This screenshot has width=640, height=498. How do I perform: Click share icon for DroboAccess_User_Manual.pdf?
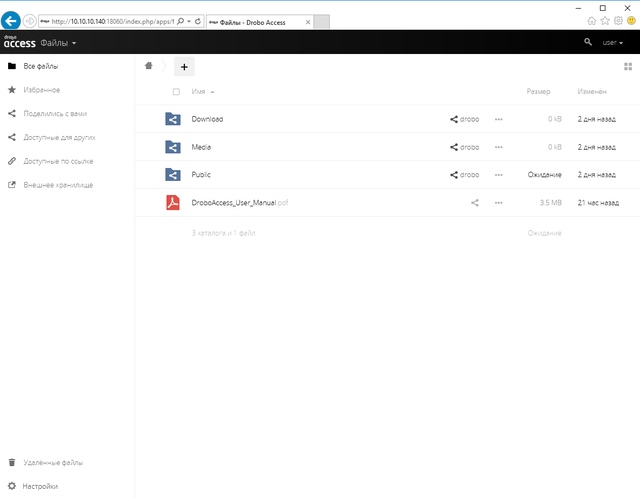[475, 203]
